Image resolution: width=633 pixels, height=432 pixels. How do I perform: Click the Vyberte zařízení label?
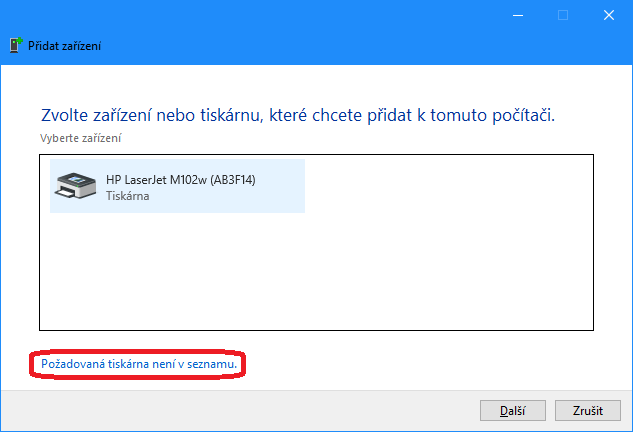click(x=81, y=138)
